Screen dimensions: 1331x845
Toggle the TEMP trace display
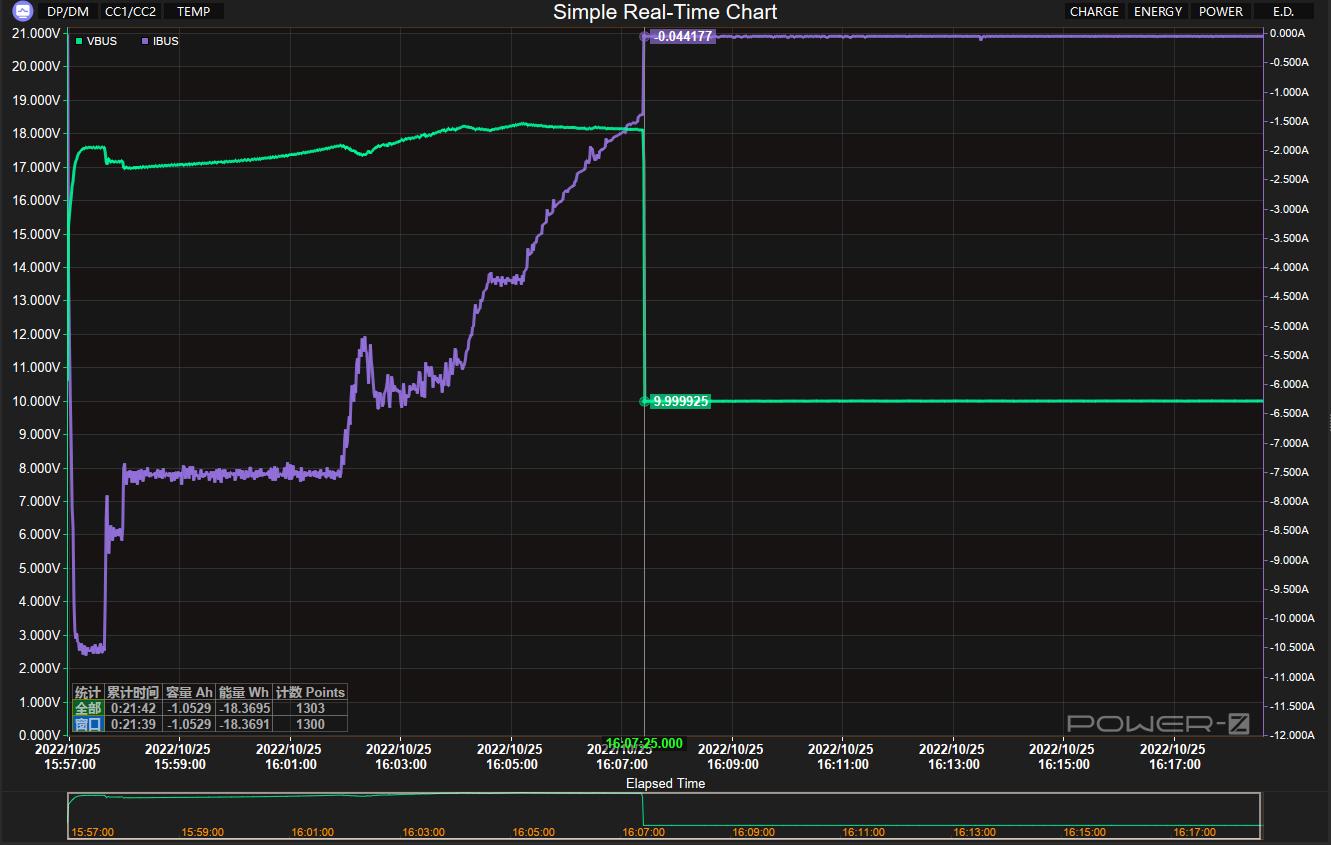[193, 12]
